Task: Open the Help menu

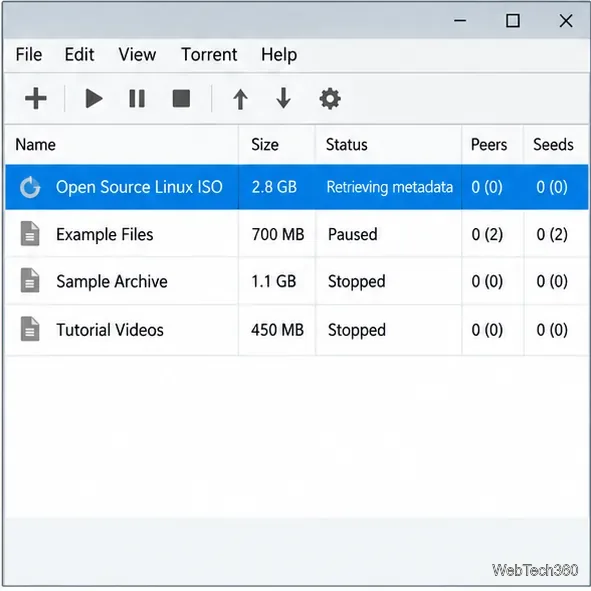Action: pos(279,55)
